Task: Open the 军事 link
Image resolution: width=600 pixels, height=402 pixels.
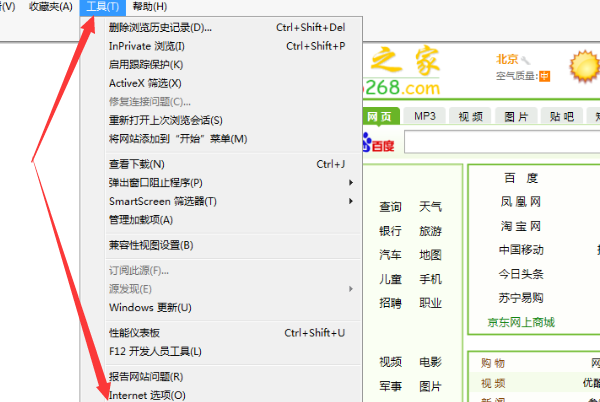Action: click(390, 386)
